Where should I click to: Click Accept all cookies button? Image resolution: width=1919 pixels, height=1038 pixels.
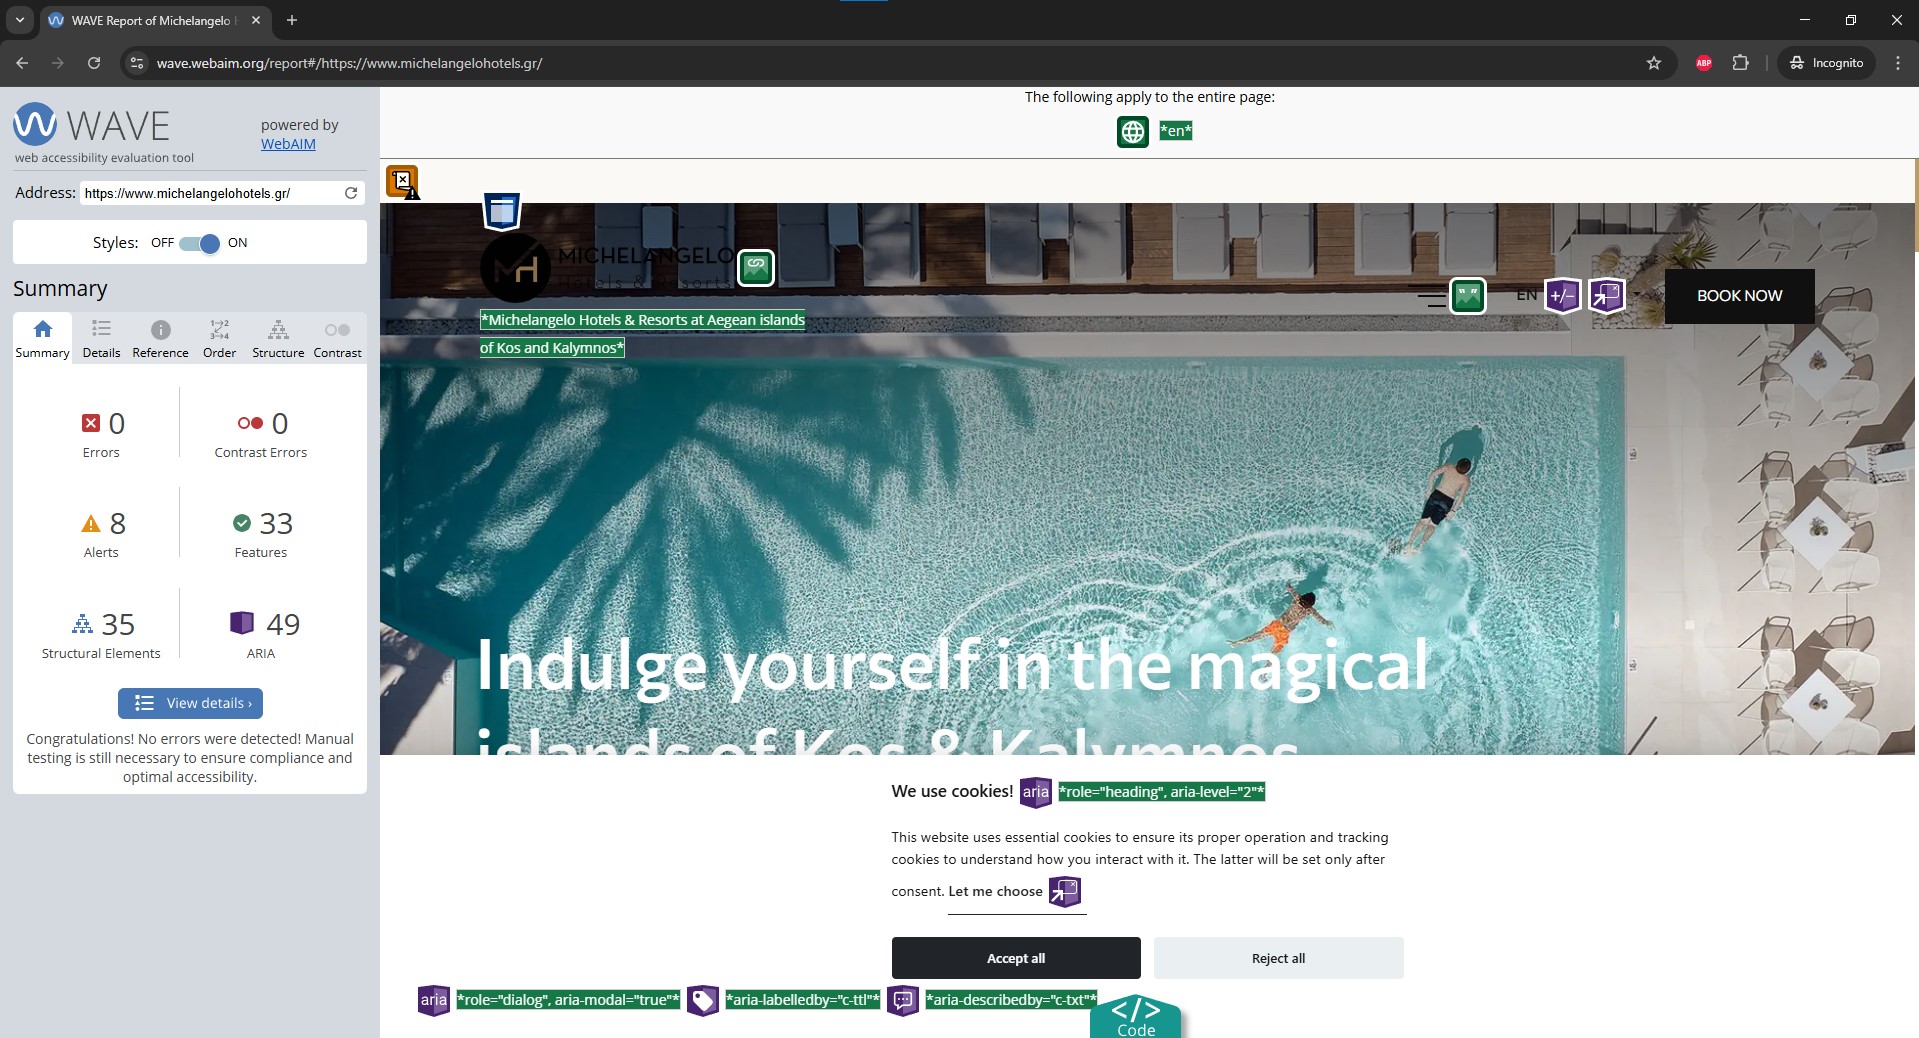coord(1016,958)
